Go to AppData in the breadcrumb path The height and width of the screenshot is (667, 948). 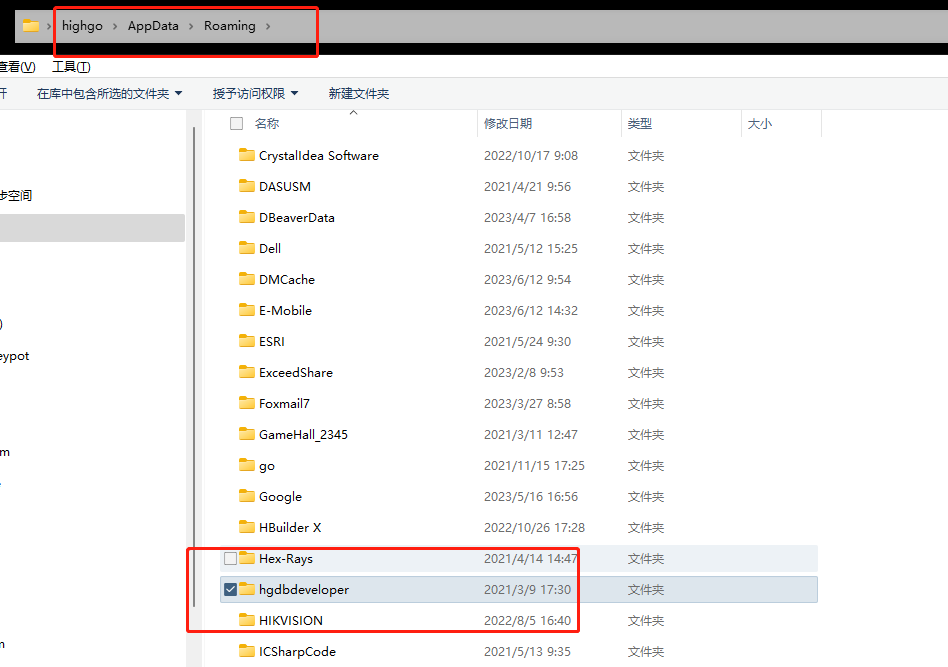pyautogui.click(x=153, y=26)
